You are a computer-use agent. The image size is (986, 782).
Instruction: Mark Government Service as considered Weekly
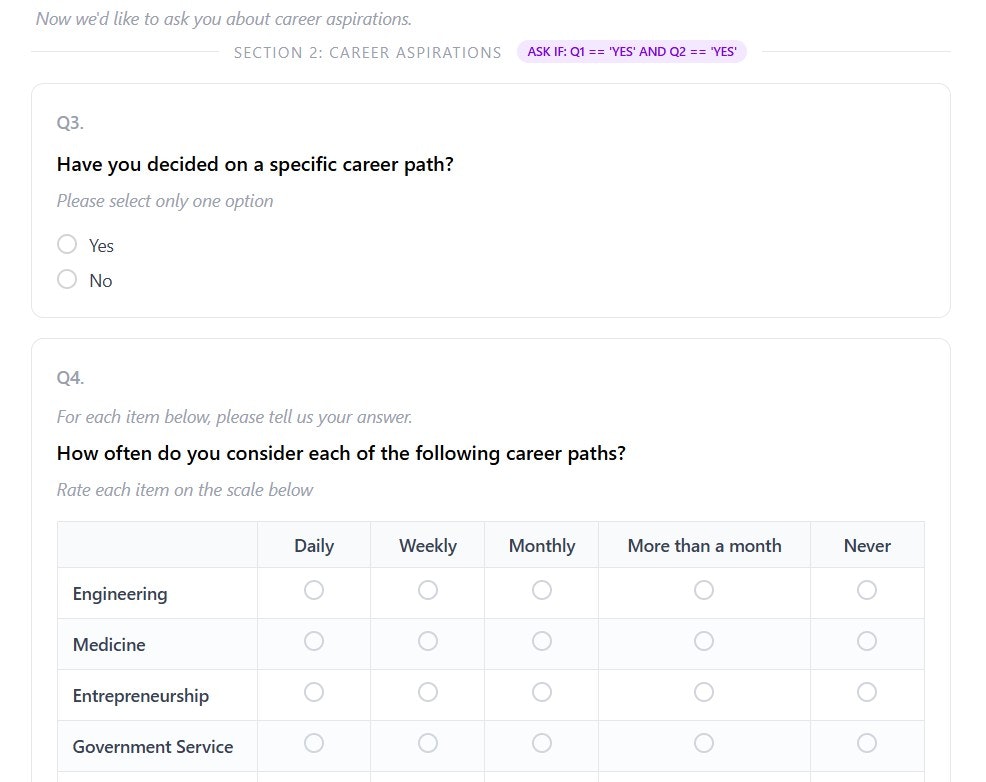tap(427, 743)
